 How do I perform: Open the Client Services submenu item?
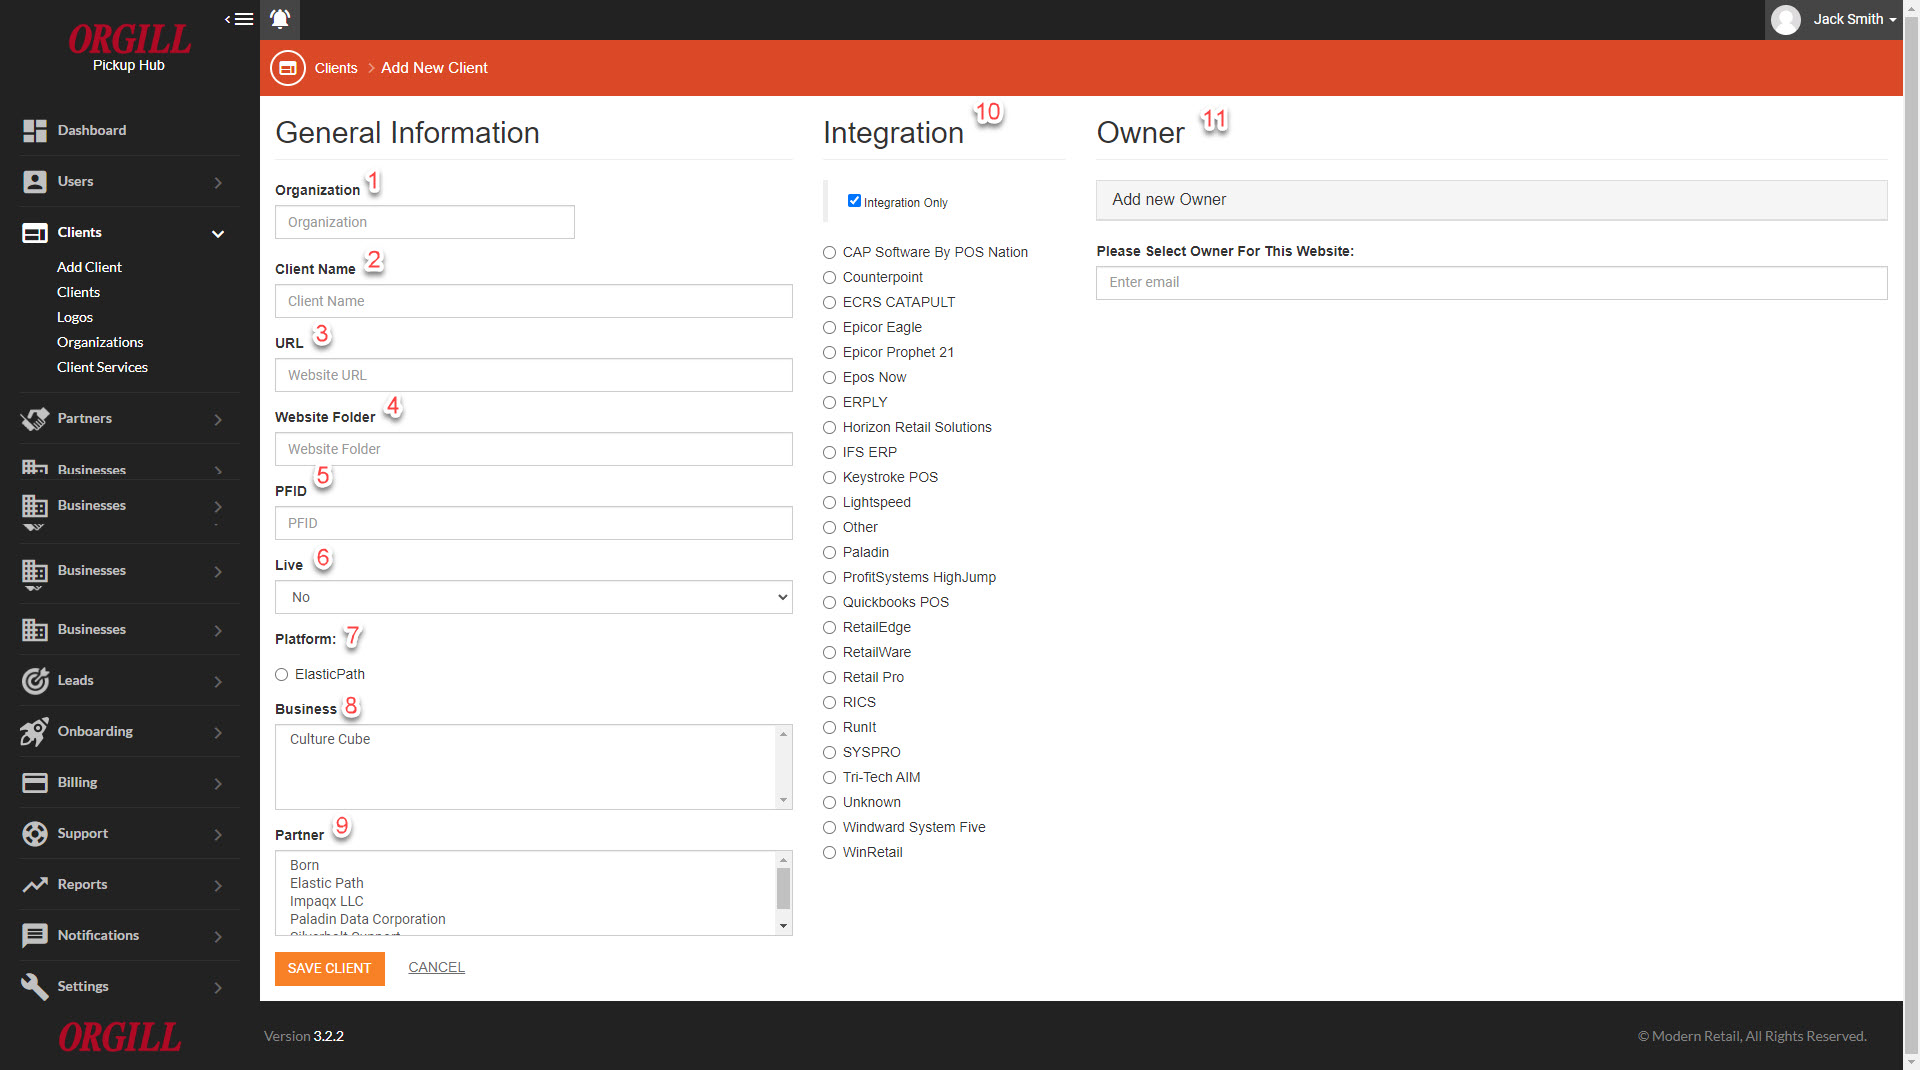pos(102,367)
